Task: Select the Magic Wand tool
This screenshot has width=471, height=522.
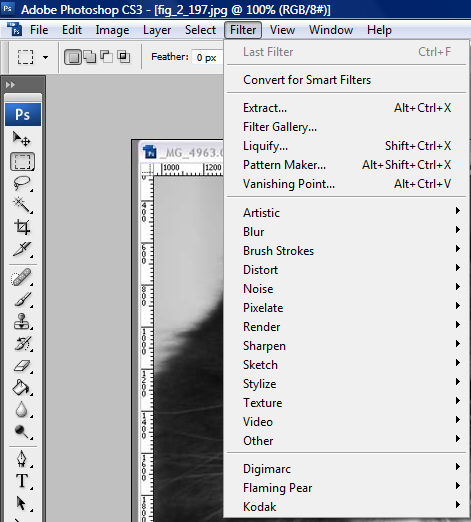Action: click(22, 205)
